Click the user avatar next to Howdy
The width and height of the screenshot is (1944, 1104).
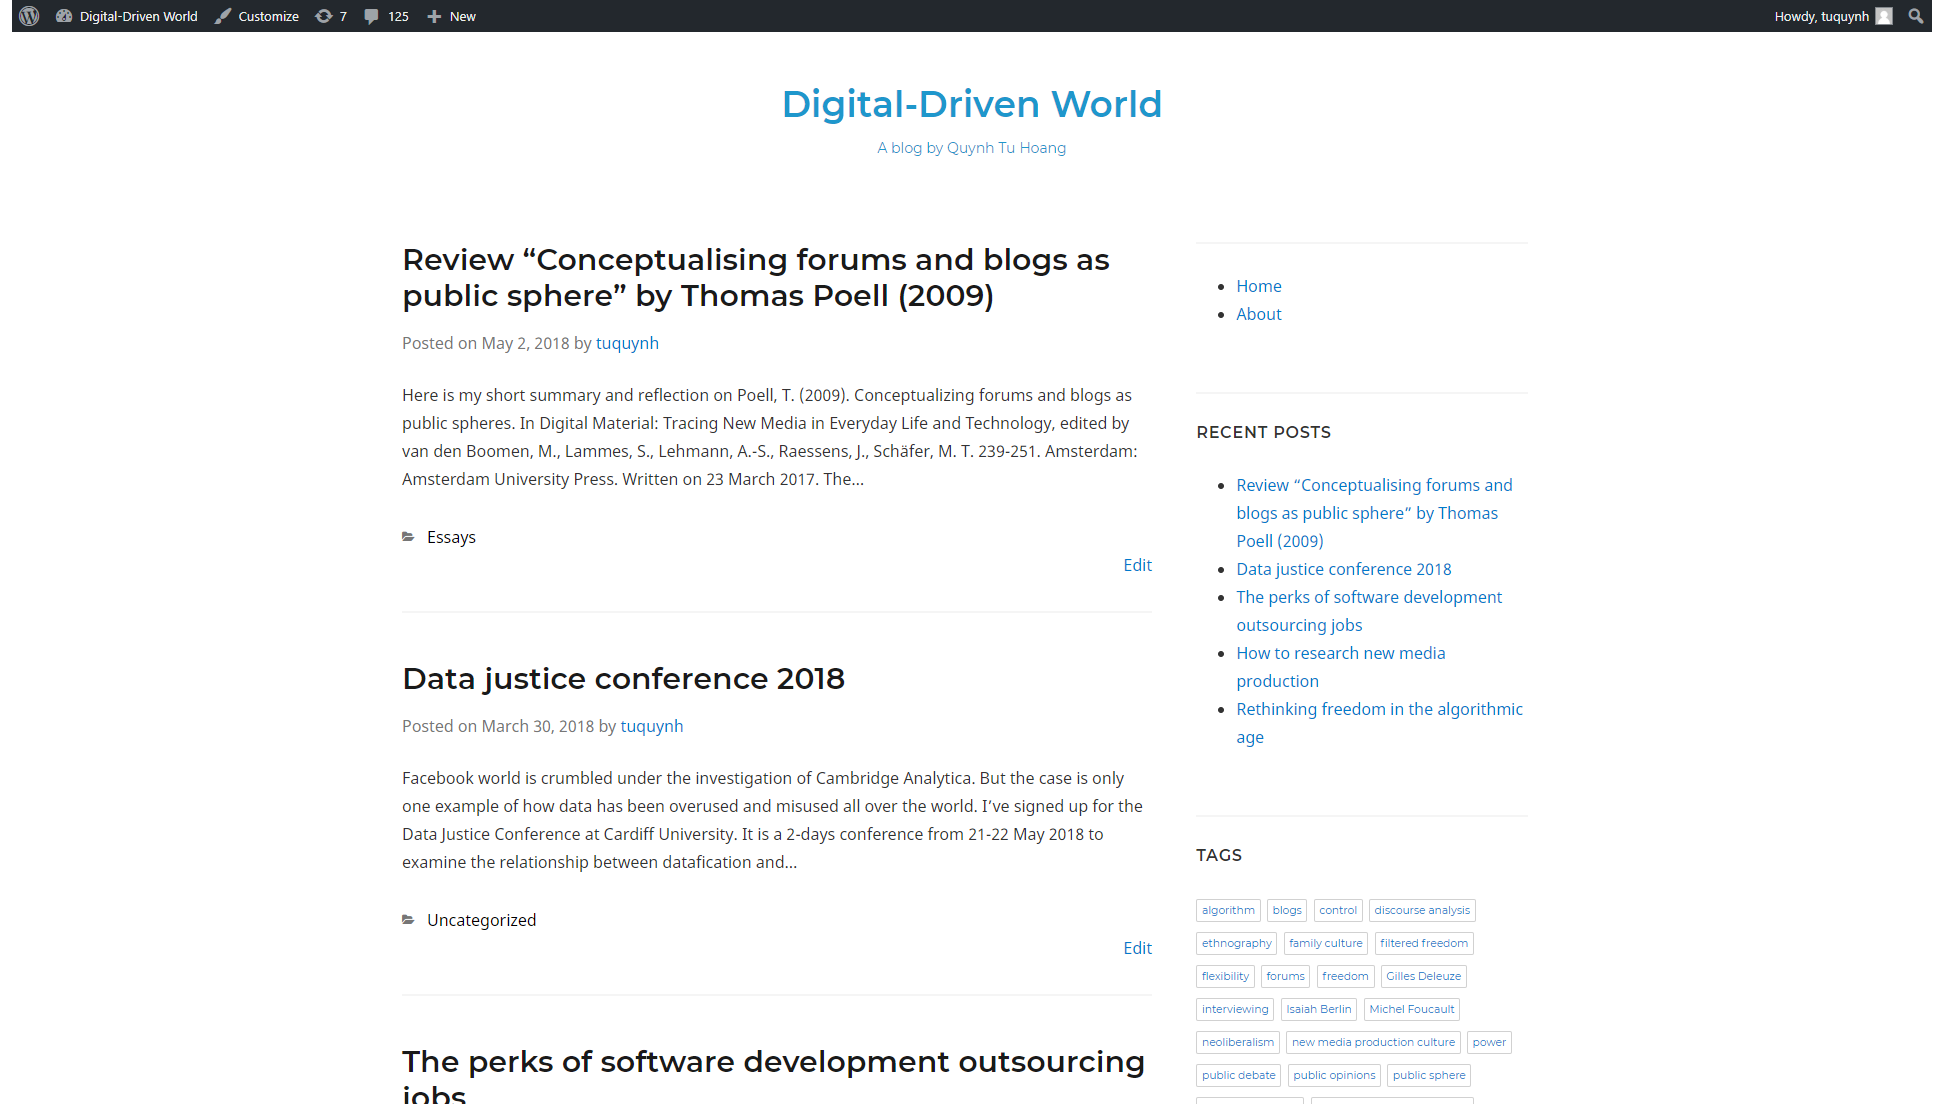(x=1884, y=16)
